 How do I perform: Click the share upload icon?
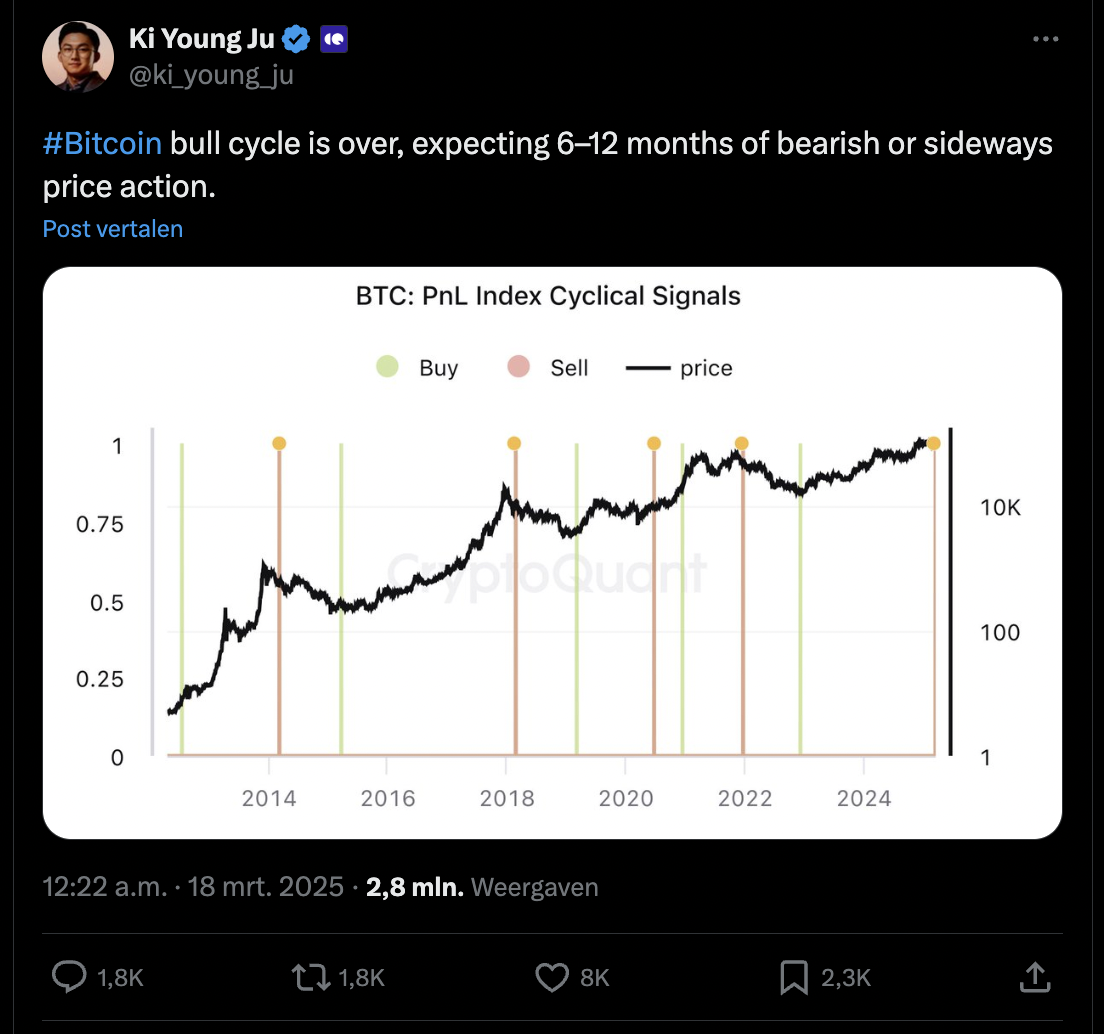[1035, 977]
